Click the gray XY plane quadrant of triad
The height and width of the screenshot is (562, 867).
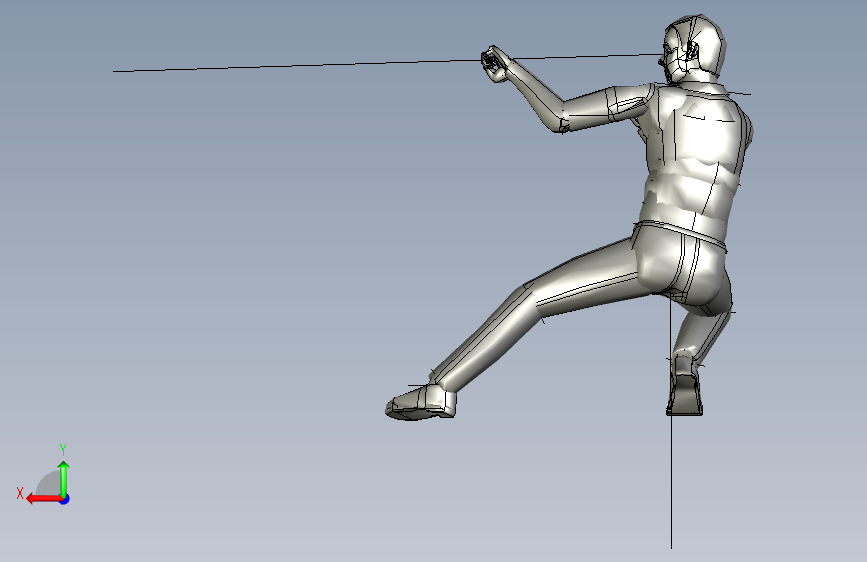tap(50, 484)
